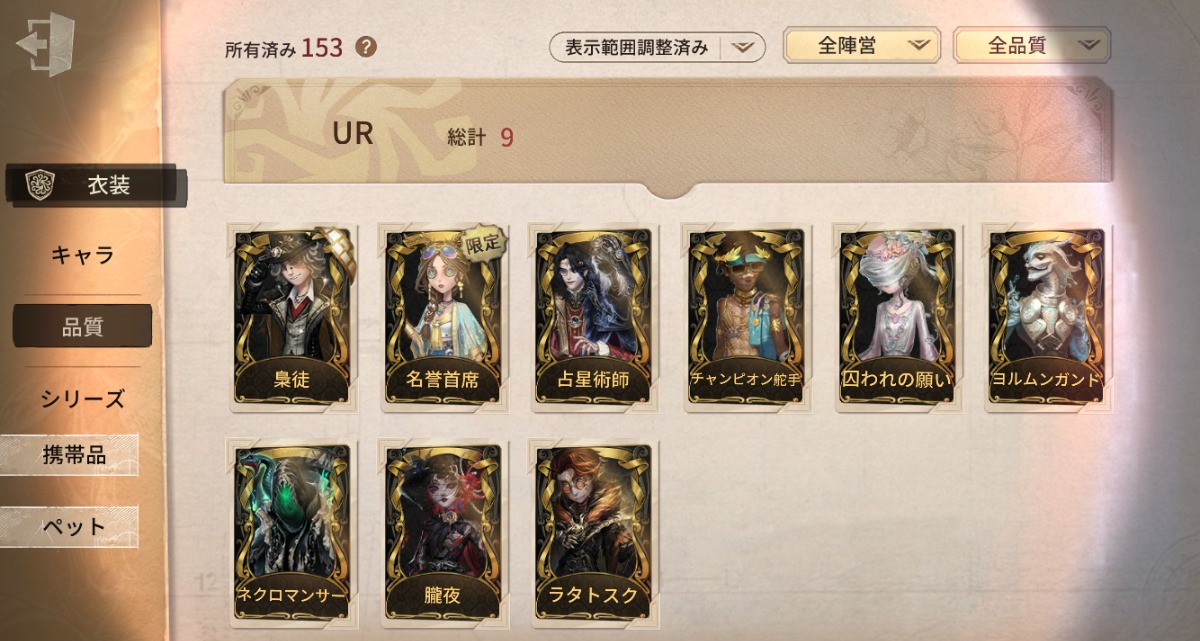Select the 衣装 shield emblem icon
The height and width of the screenshot is (641, 1200).
click(40, 185)
